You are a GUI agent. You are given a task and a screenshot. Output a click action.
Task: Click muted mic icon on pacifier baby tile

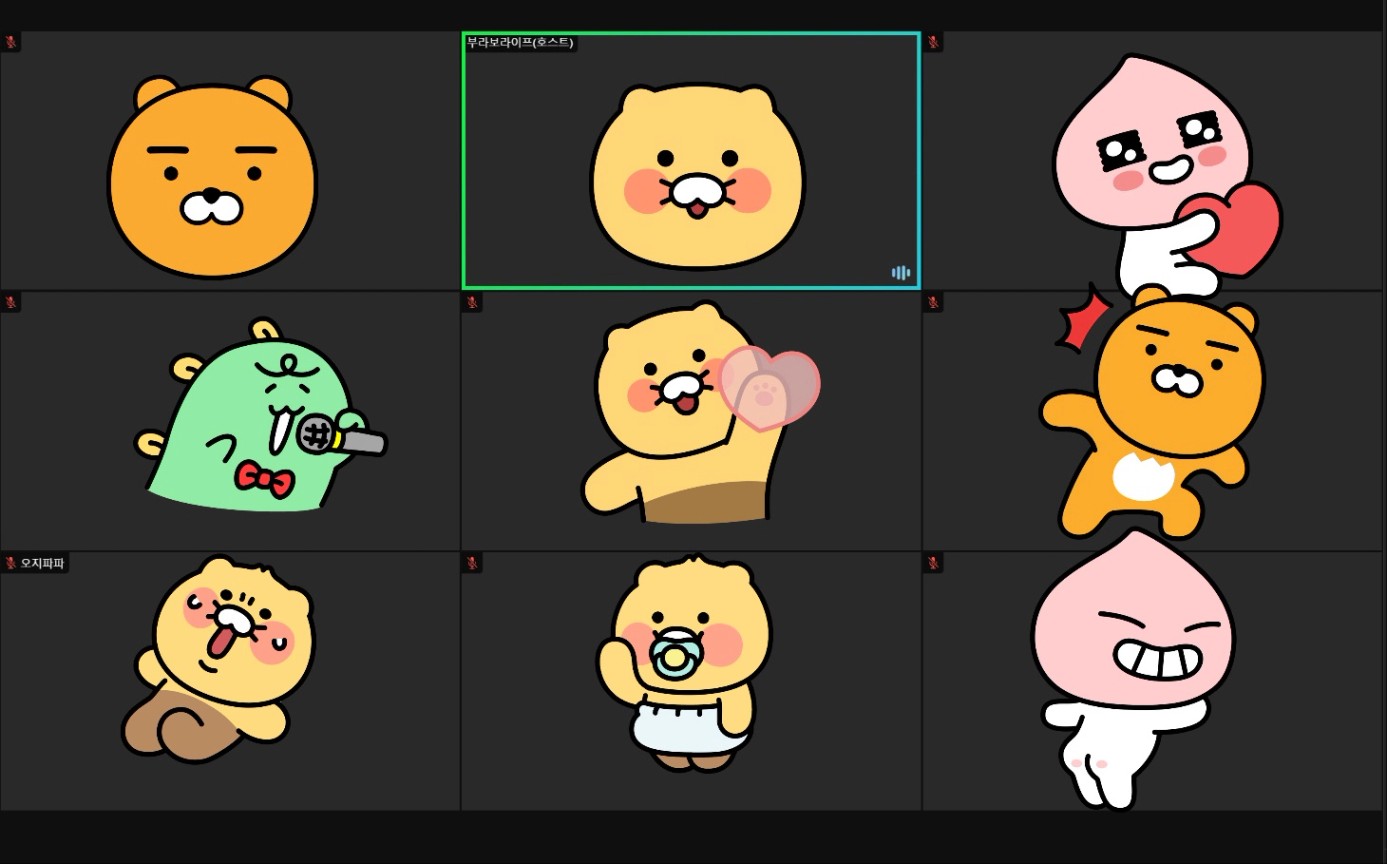[472, 563]
